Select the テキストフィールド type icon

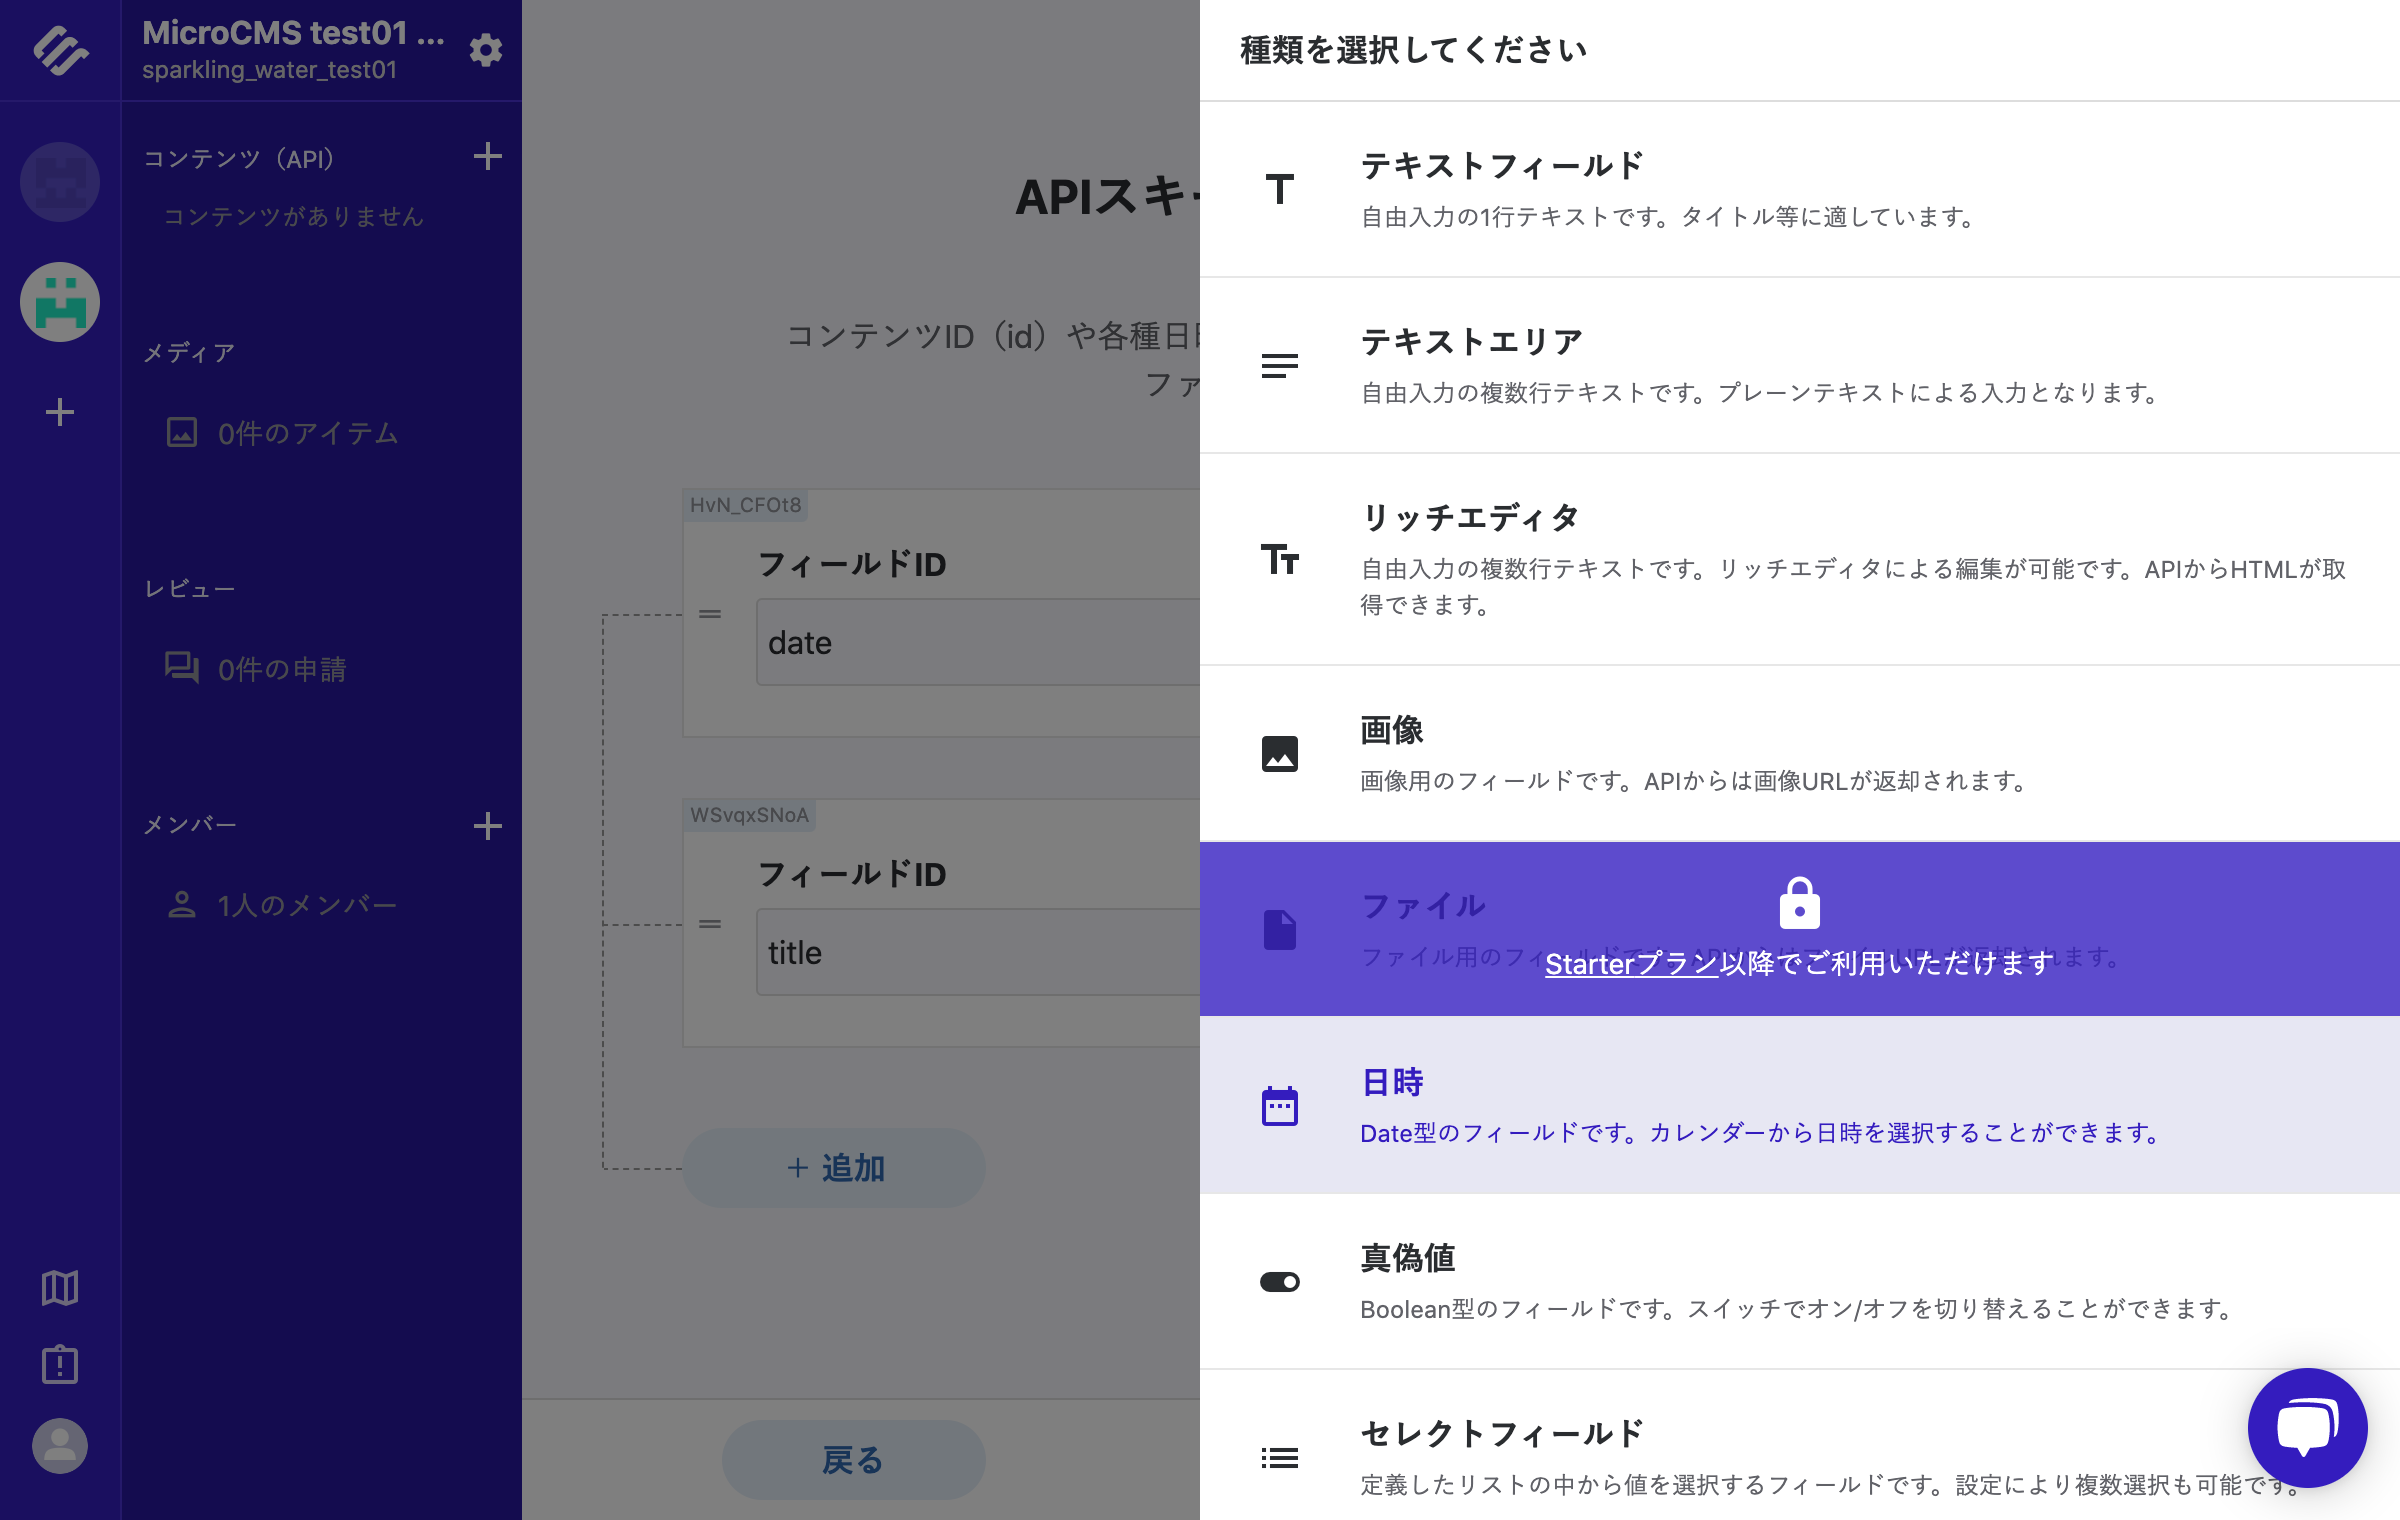click(x=1280, y=187)
